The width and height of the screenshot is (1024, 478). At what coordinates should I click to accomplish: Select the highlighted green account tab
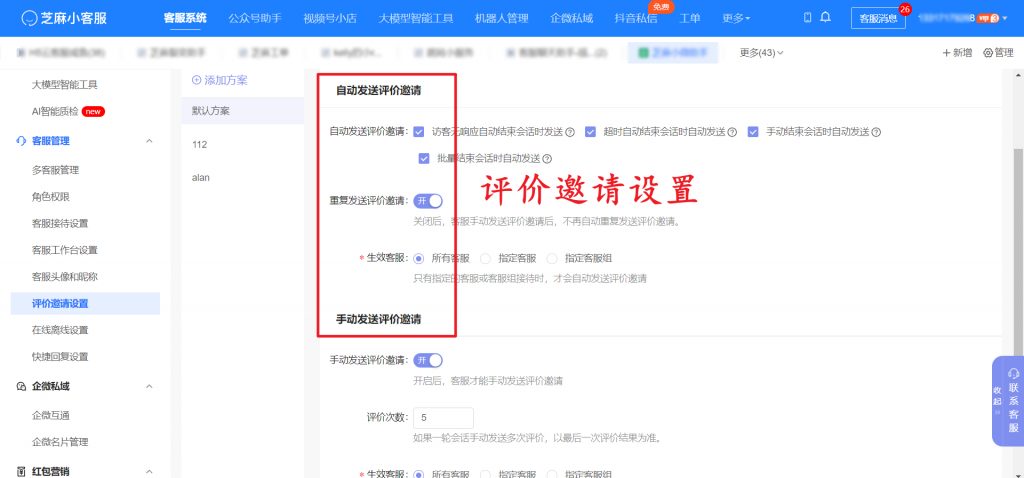pyautogui.click(x=673, y=53)
